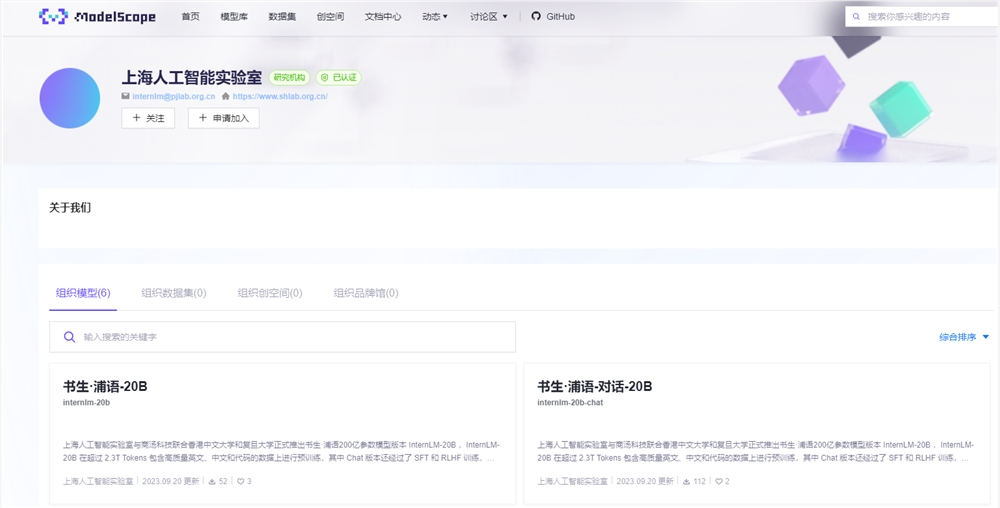This screenshot has height=508, width=1000.
Task: Click the 关于我们 heading
Action: 70,208
